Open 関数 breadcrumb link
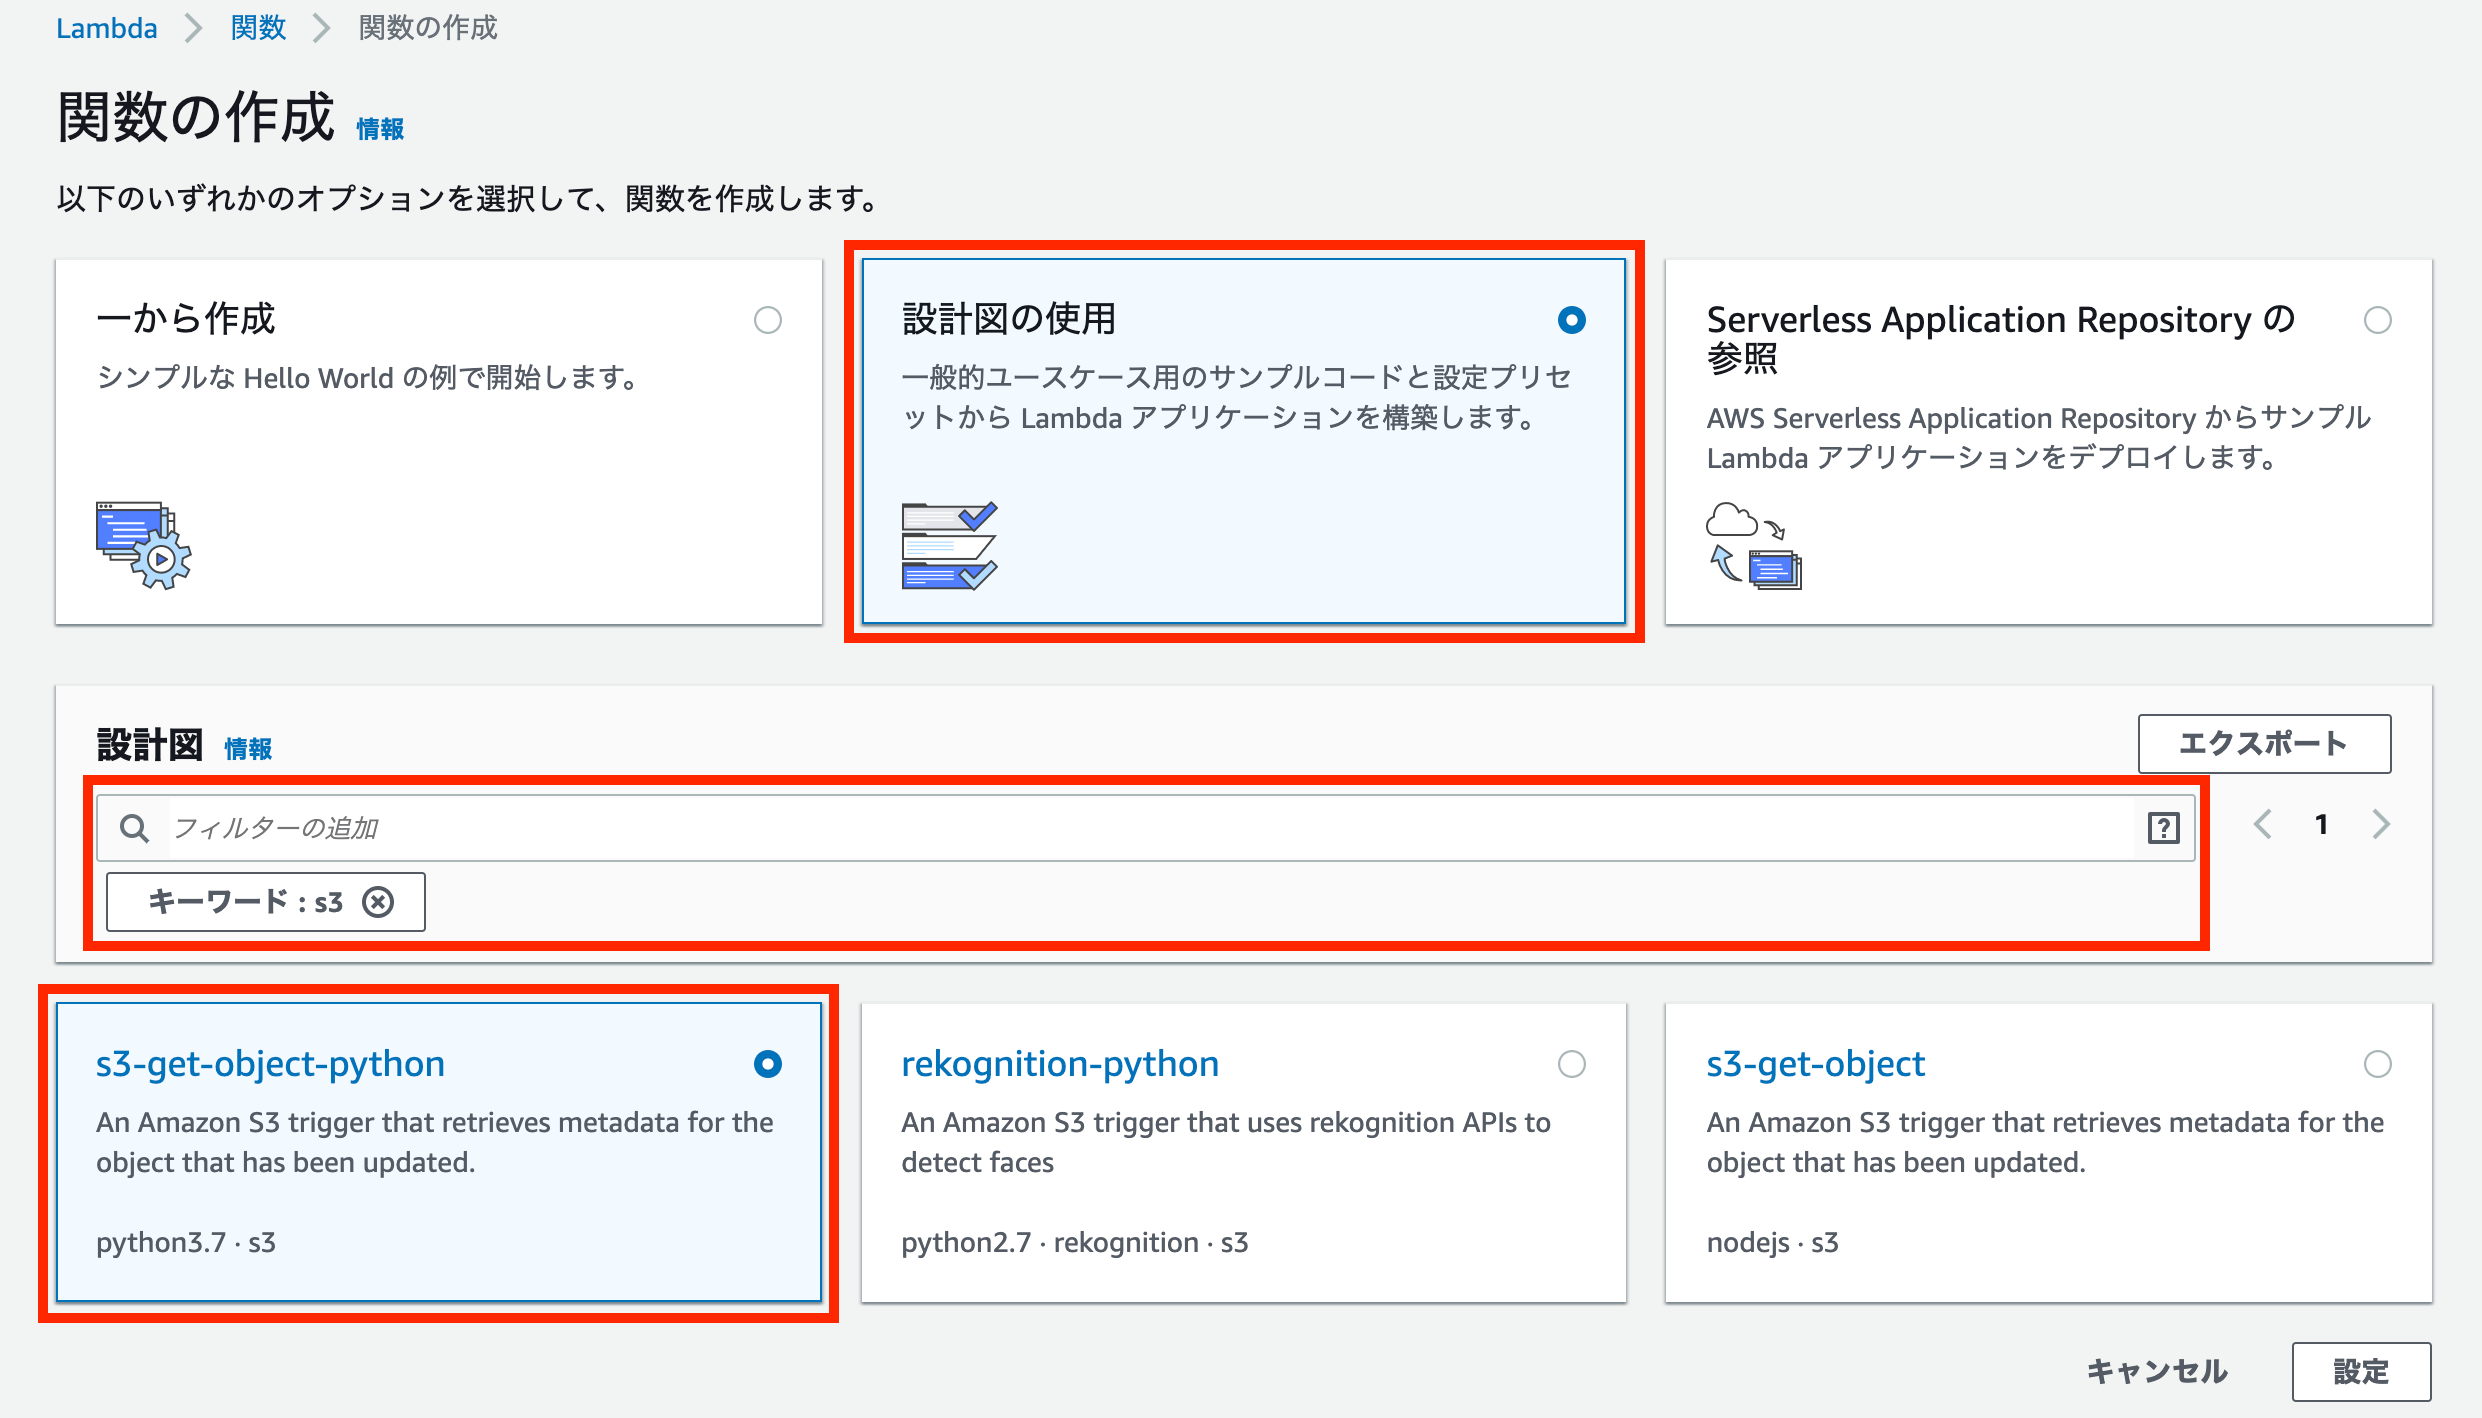The height and width of the screenshot is (1418, 2482). [x=258, y=28]
